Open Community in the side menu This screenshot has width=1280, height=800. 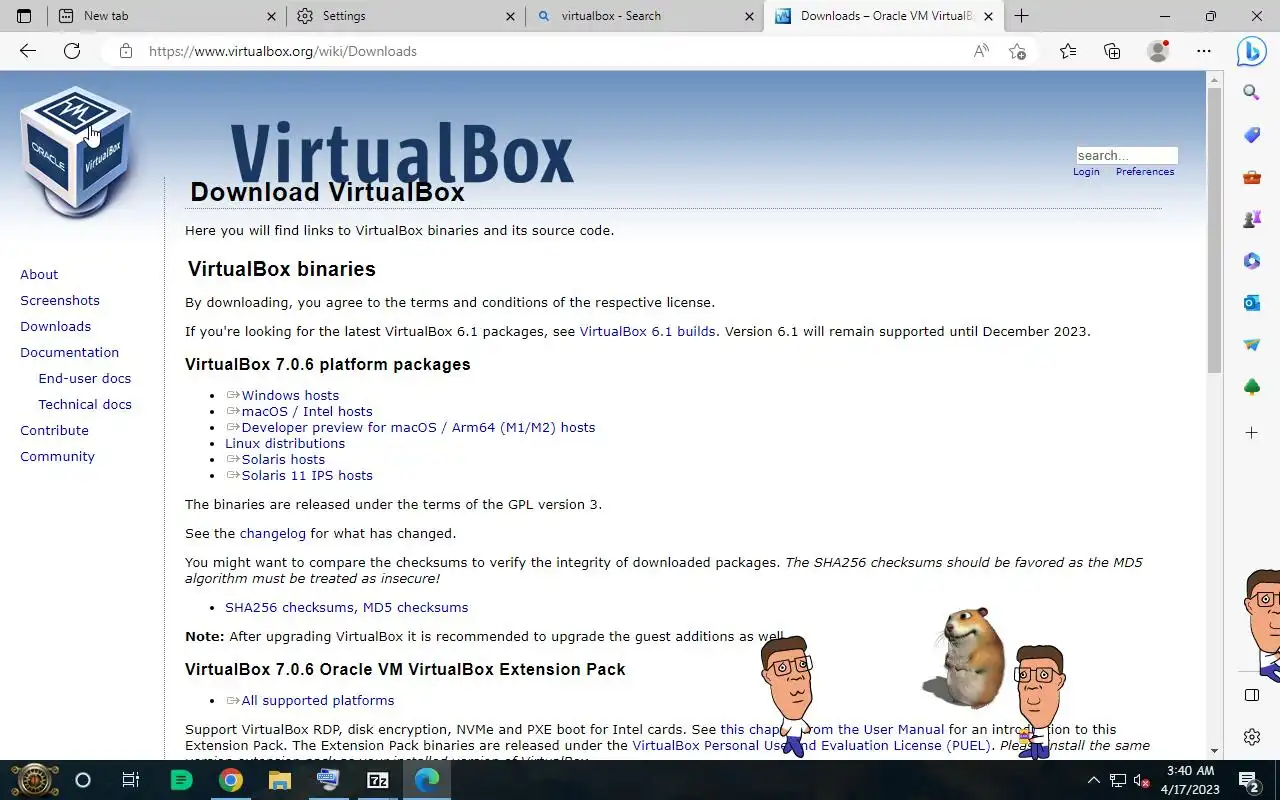coord(57,456)
